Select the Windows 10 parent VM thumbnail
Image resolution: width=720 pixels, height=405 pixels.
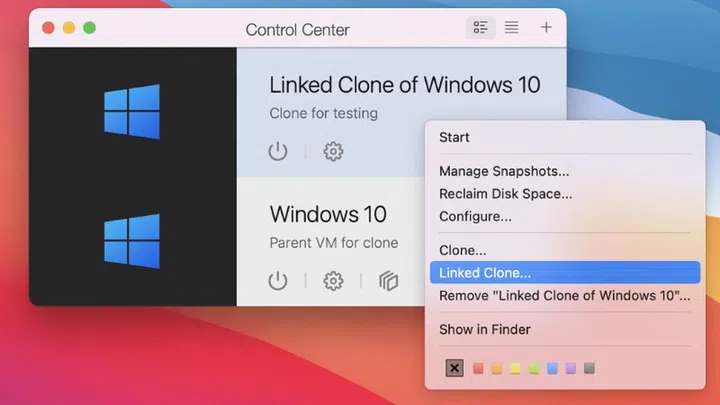[132, 240]
